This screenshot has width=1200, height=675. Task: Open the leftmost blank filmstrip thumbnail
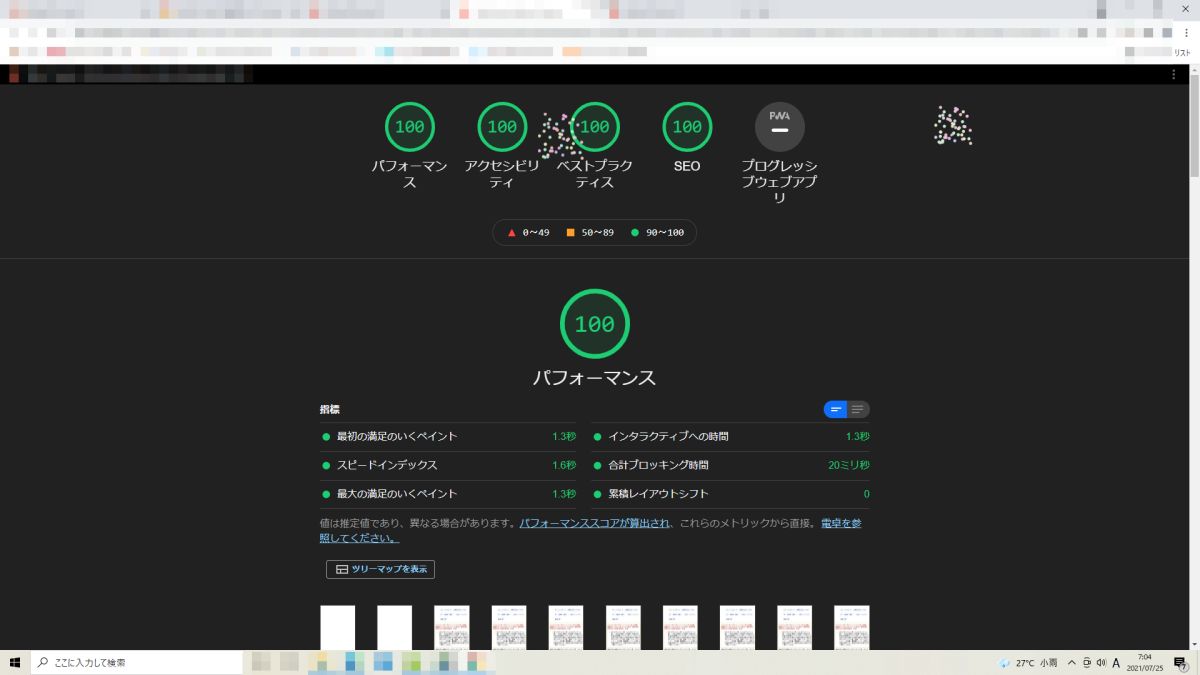(x=337, y=627)
